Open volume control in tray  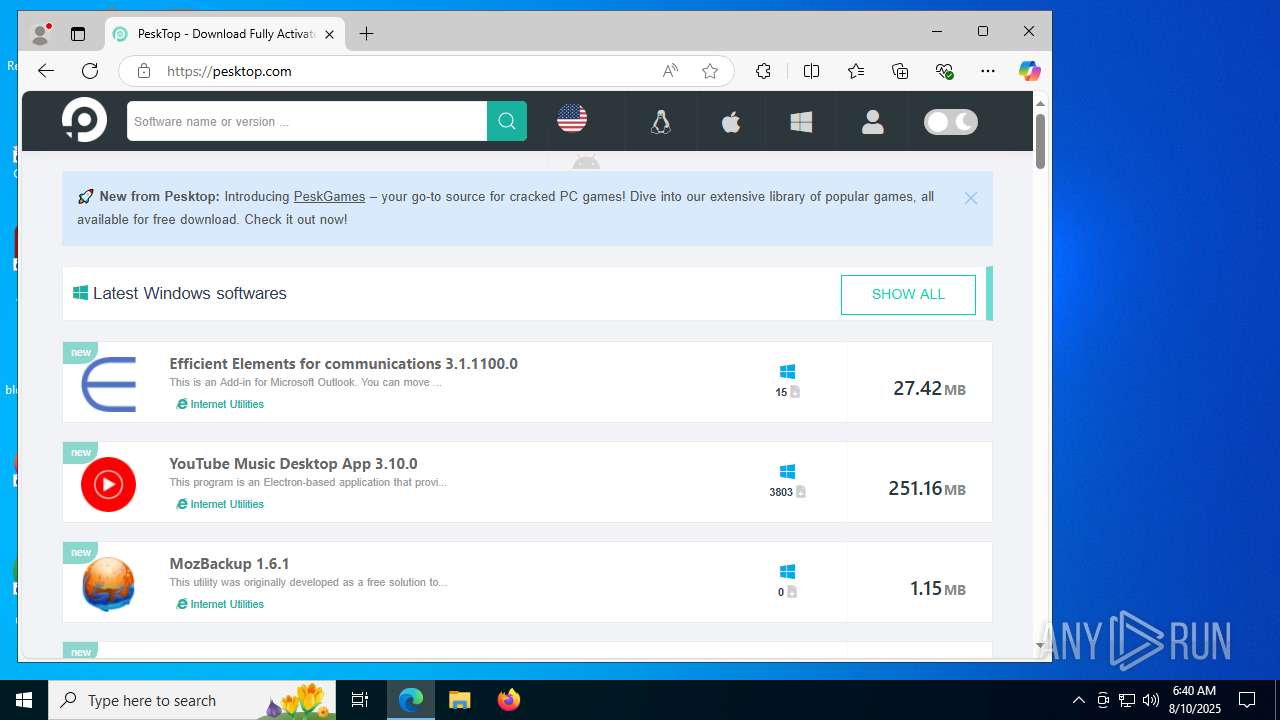1150,700
